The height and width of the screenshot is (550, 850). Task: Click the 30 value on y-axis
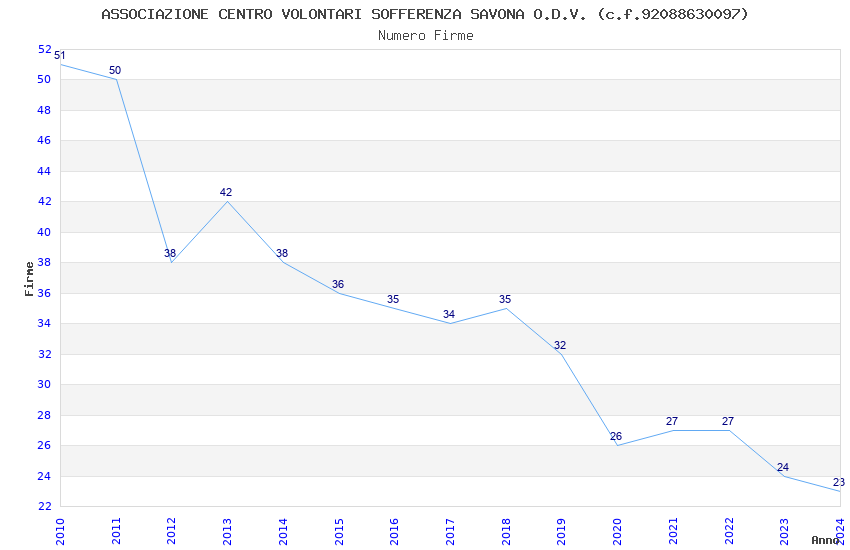point(44,384)
